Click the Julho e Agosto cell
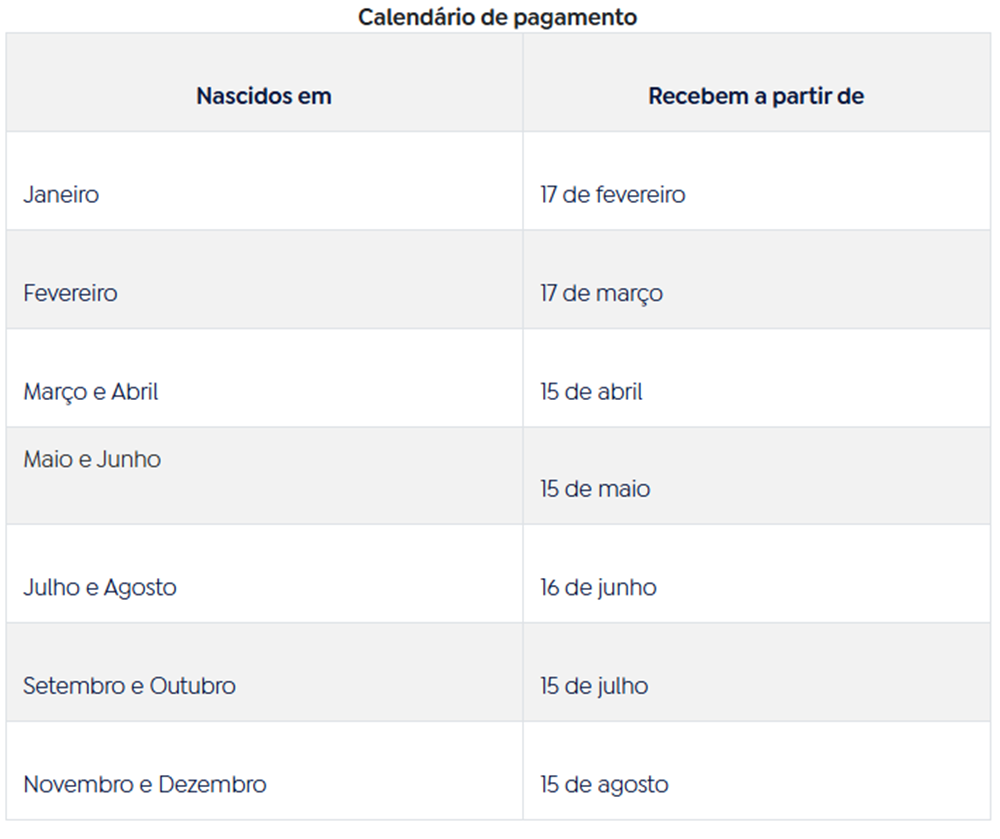1000x839 pixels. click(100, 587)
